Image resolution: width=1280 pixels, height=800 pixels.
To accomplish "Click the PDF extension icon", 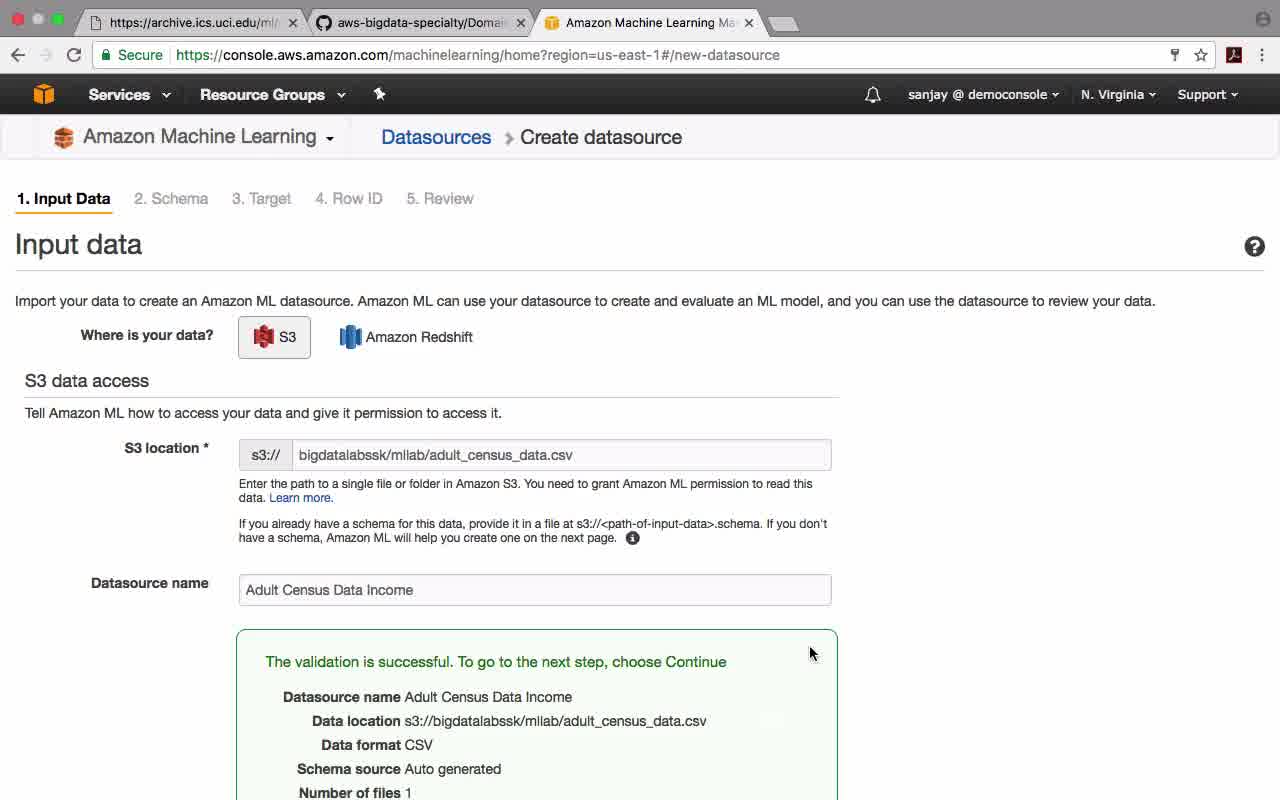I will (1234, 55).
